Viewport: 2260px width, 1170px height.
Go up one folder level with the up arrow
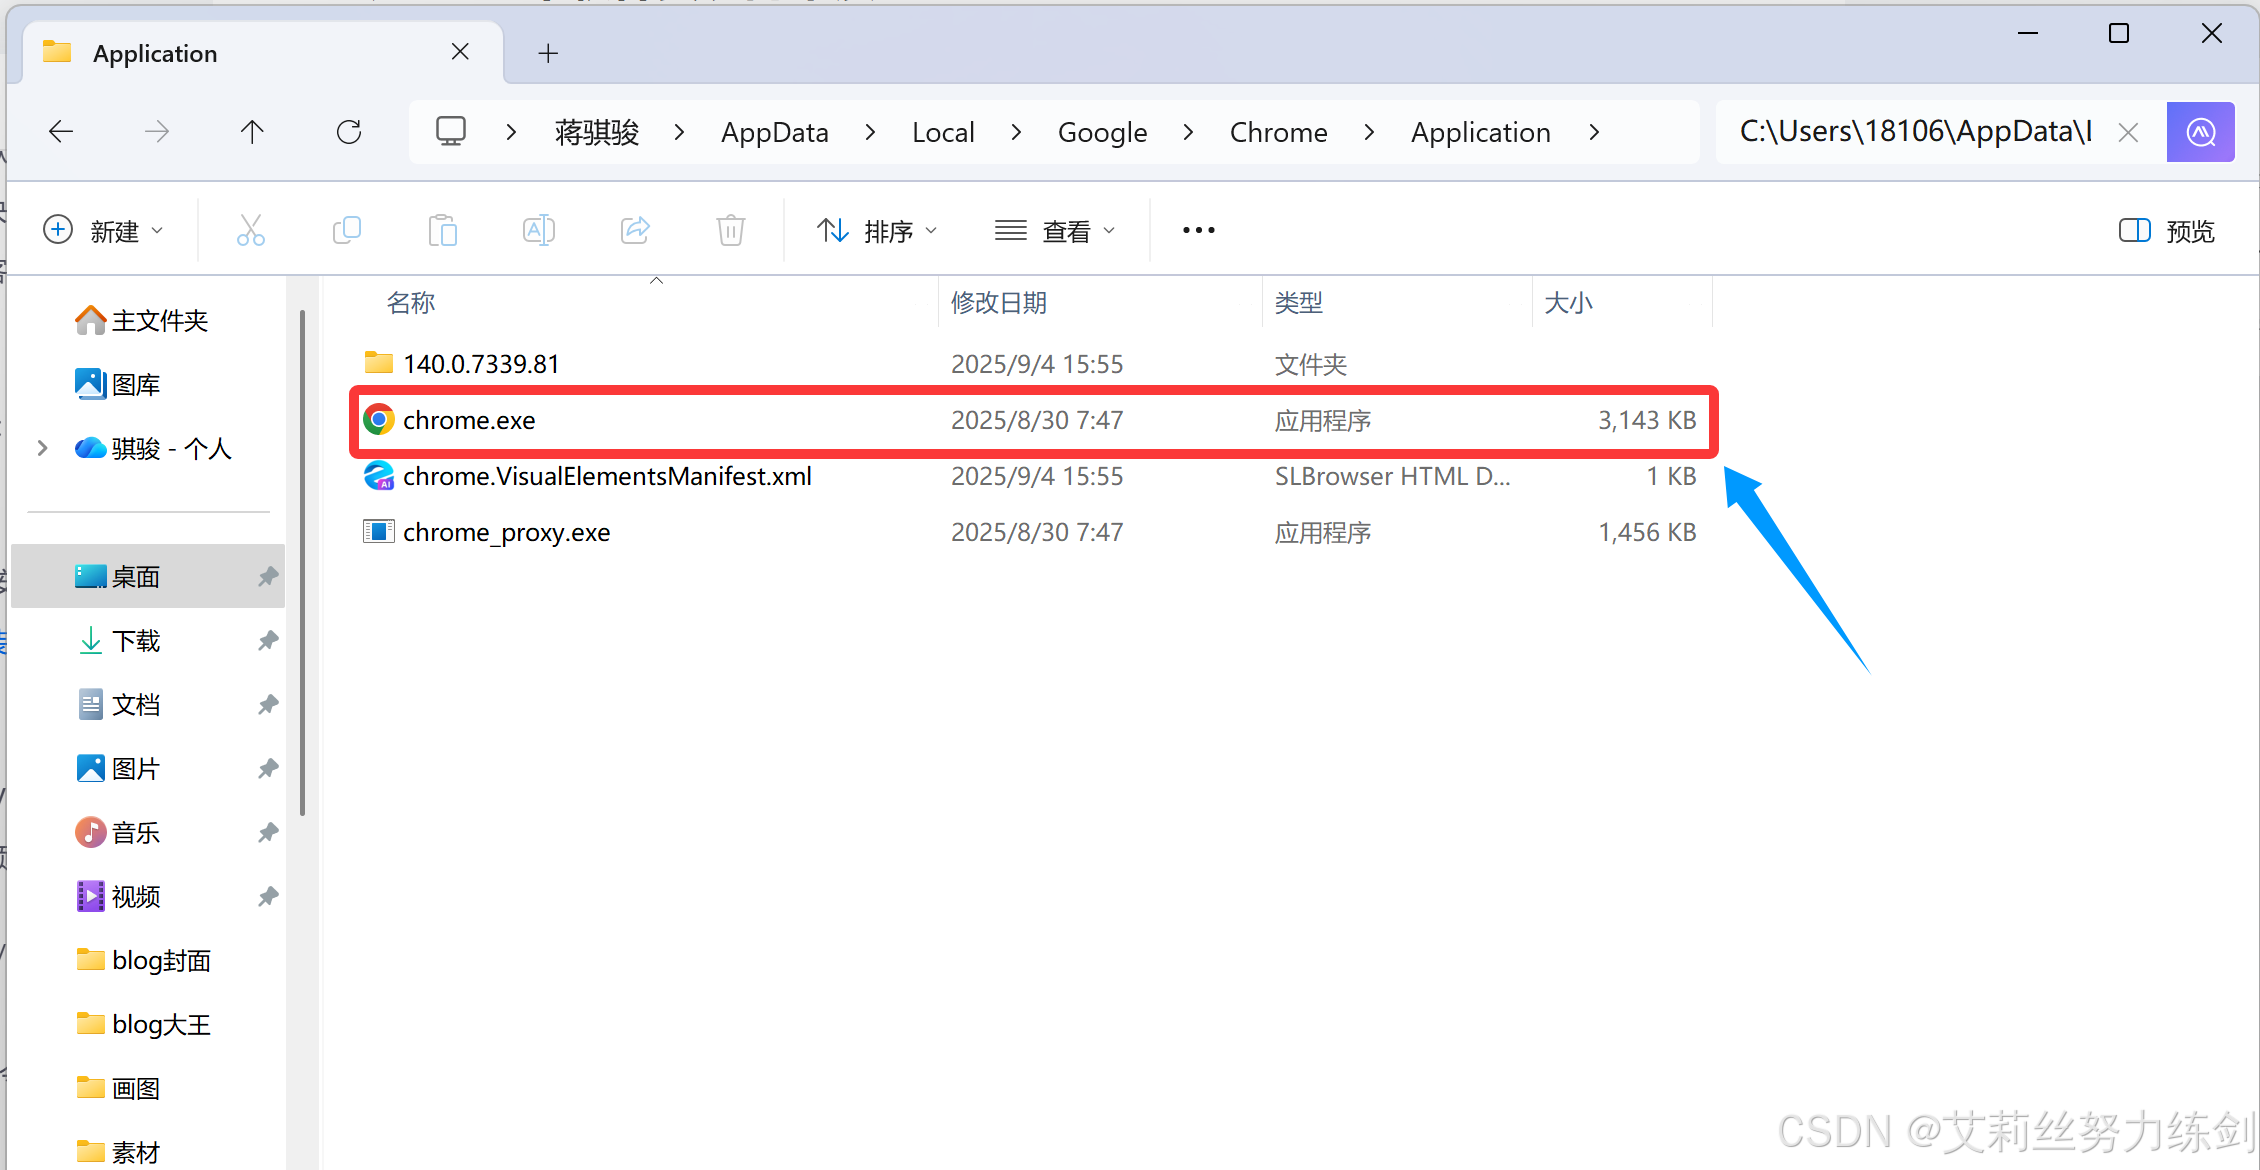(252, 132)
